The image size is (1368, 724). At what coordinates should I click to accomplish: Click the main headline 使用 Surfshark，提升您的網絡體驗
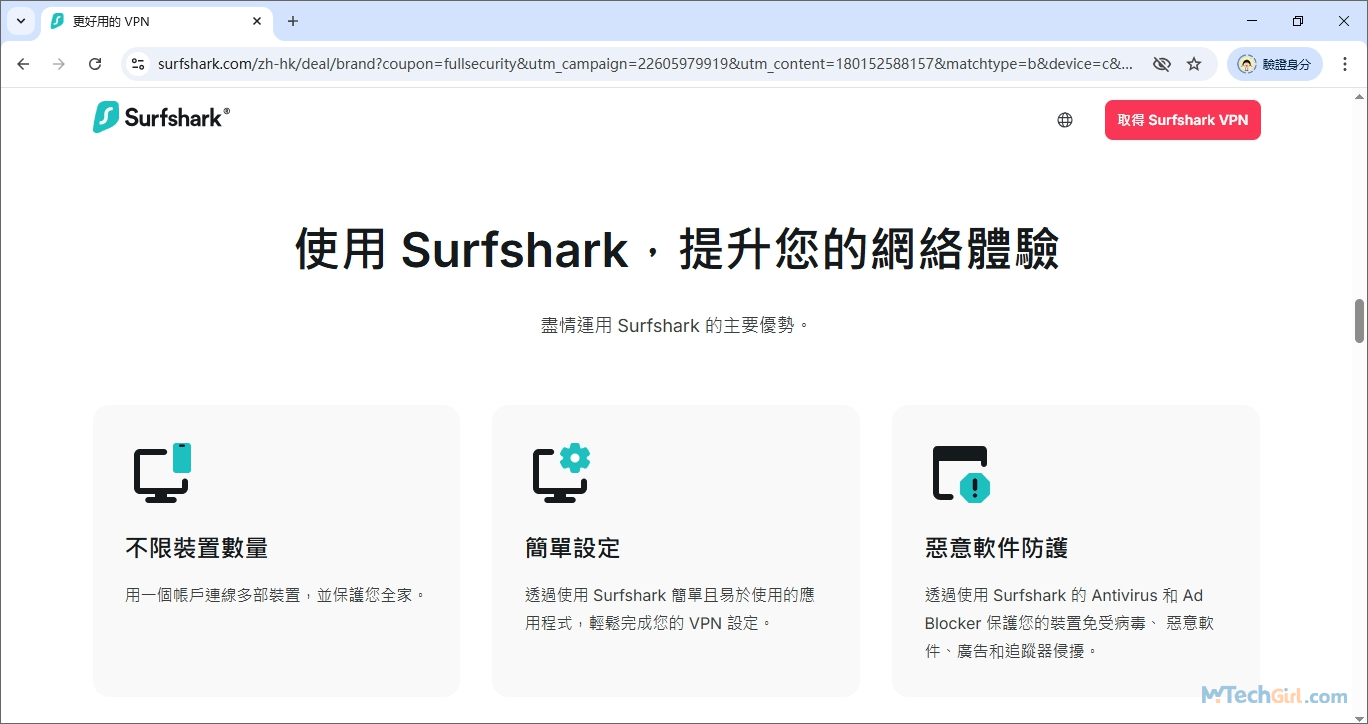coord(677,249)
